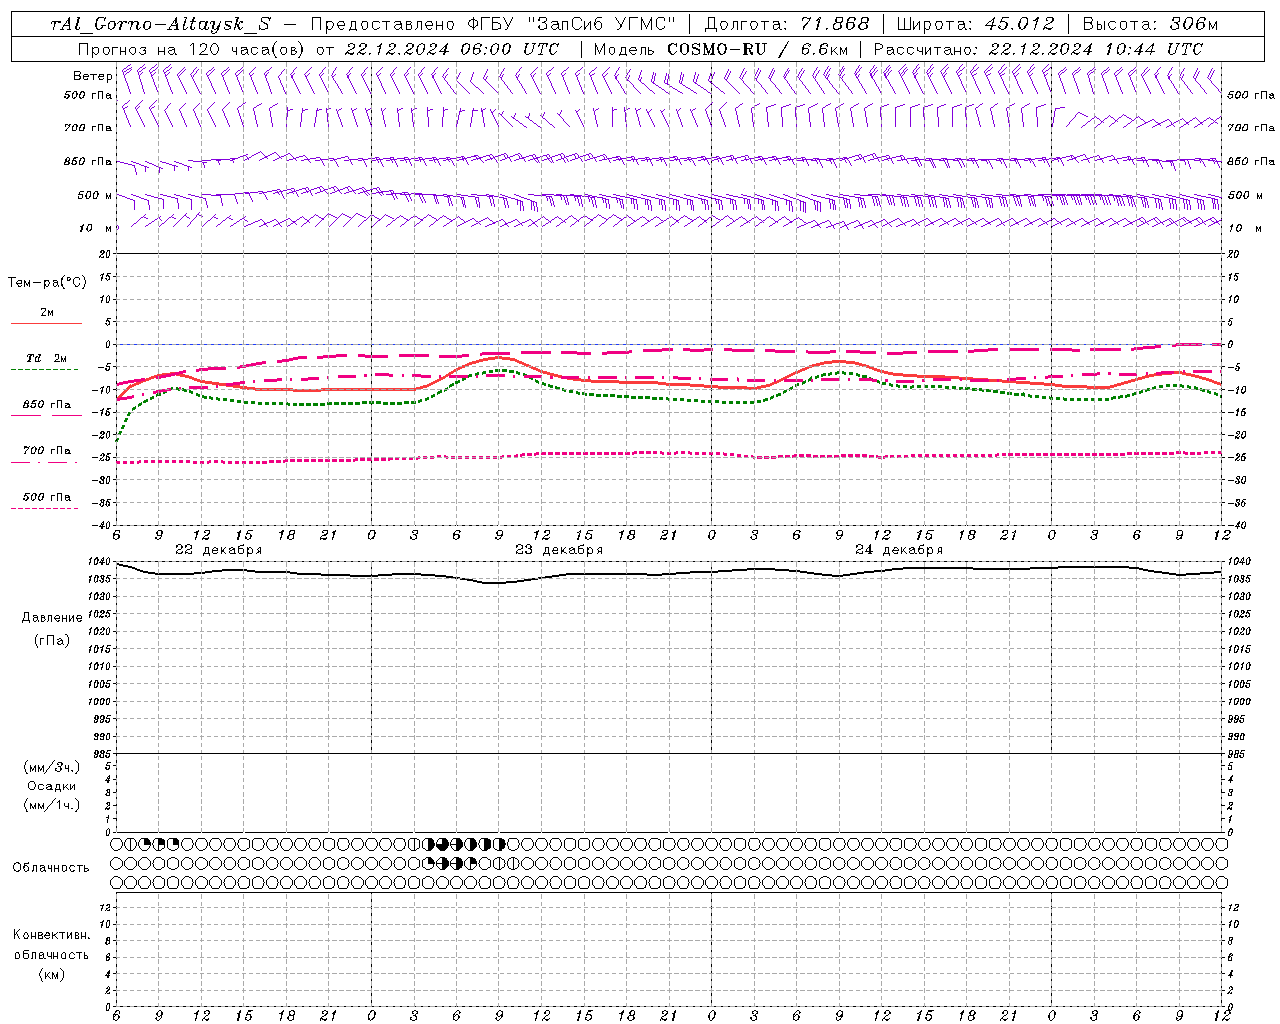This screenshot has height=1024, width=1280.
Task: Pick the pink long-dash legend line under '850 гПа'
Action: [46, 415]
